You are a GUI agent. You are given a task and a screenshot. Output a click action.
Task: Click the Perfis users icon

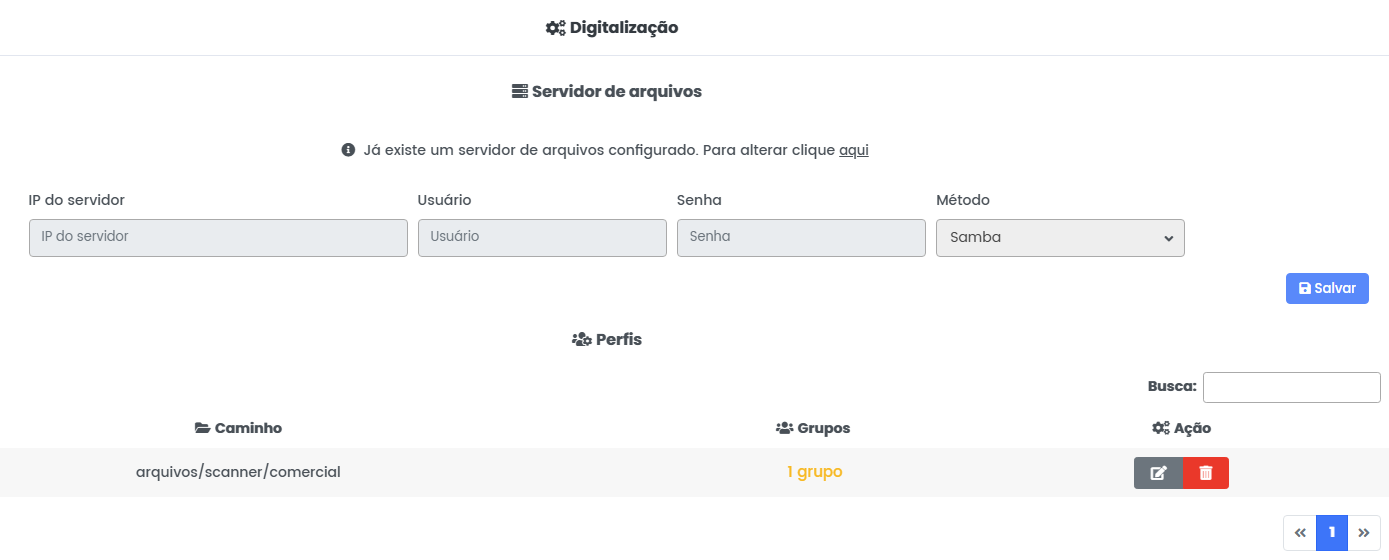(581, 340)
